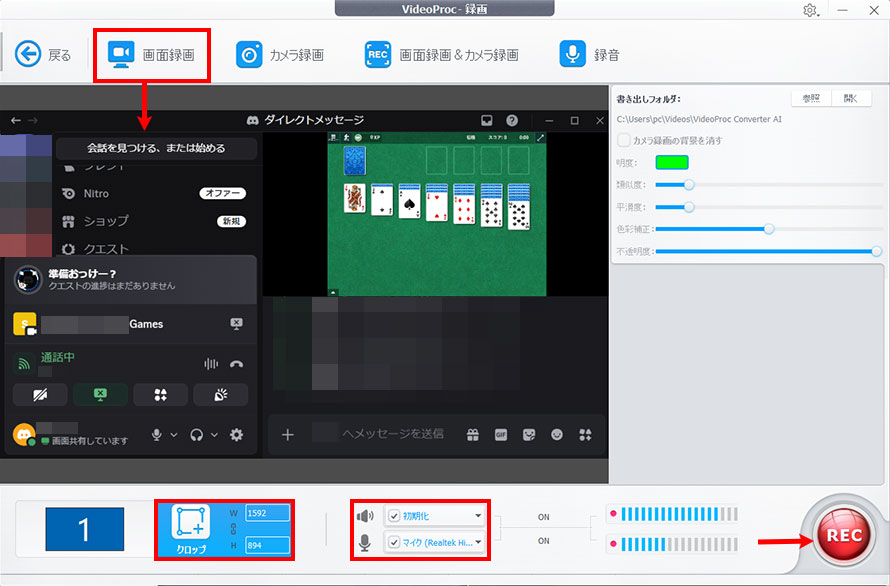Adjust the 類似度 slider handle
The image size is (890, 586).
[x=689, y=185]
